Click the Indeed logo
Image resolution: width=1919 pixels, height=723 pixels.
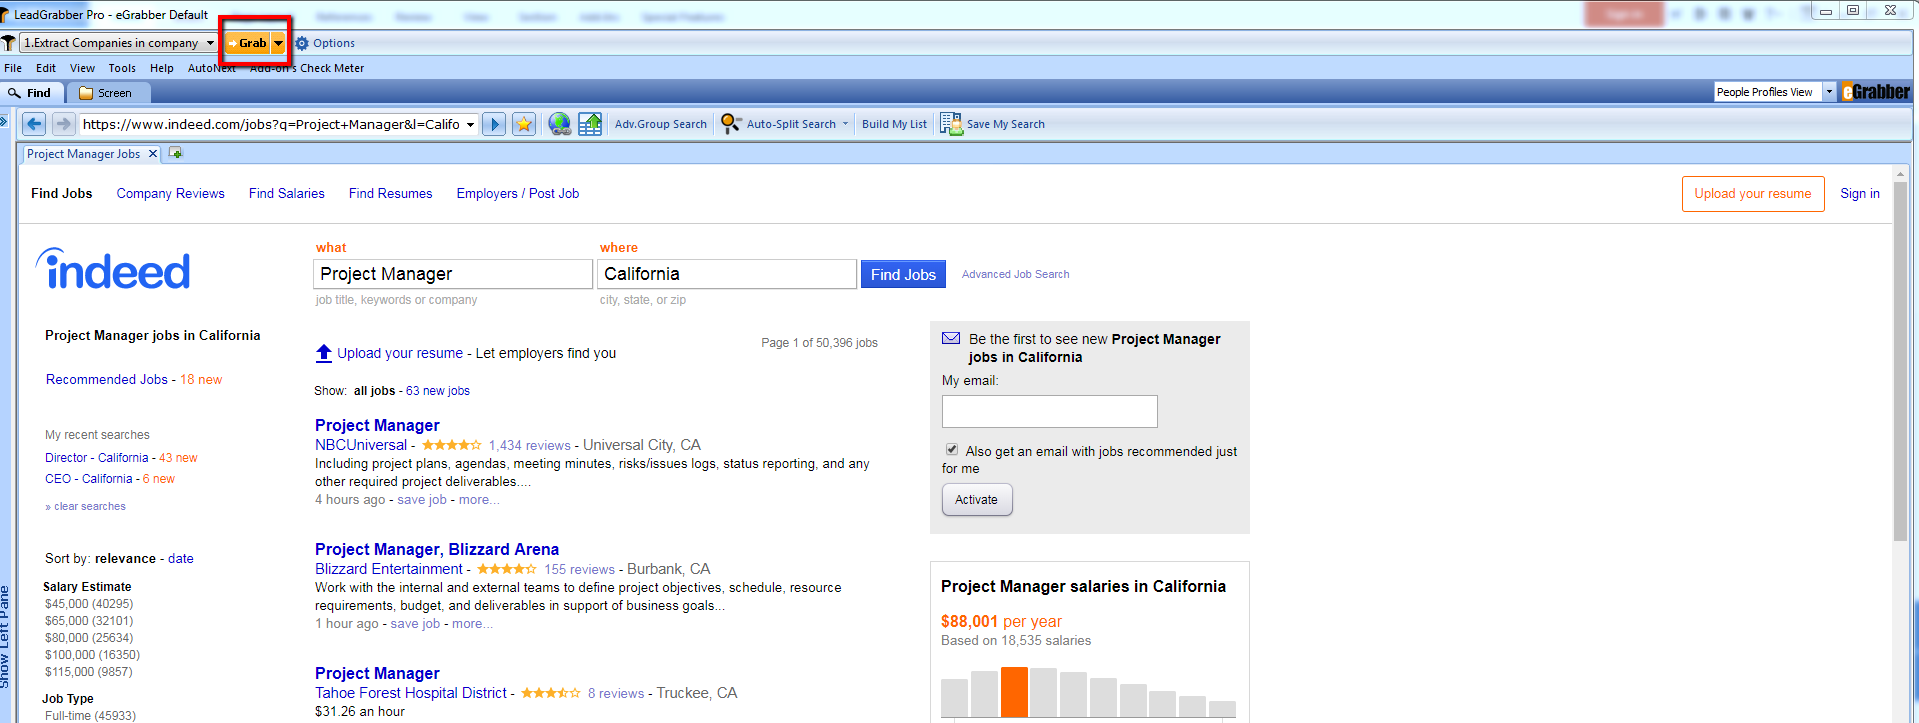pos(113,269)
